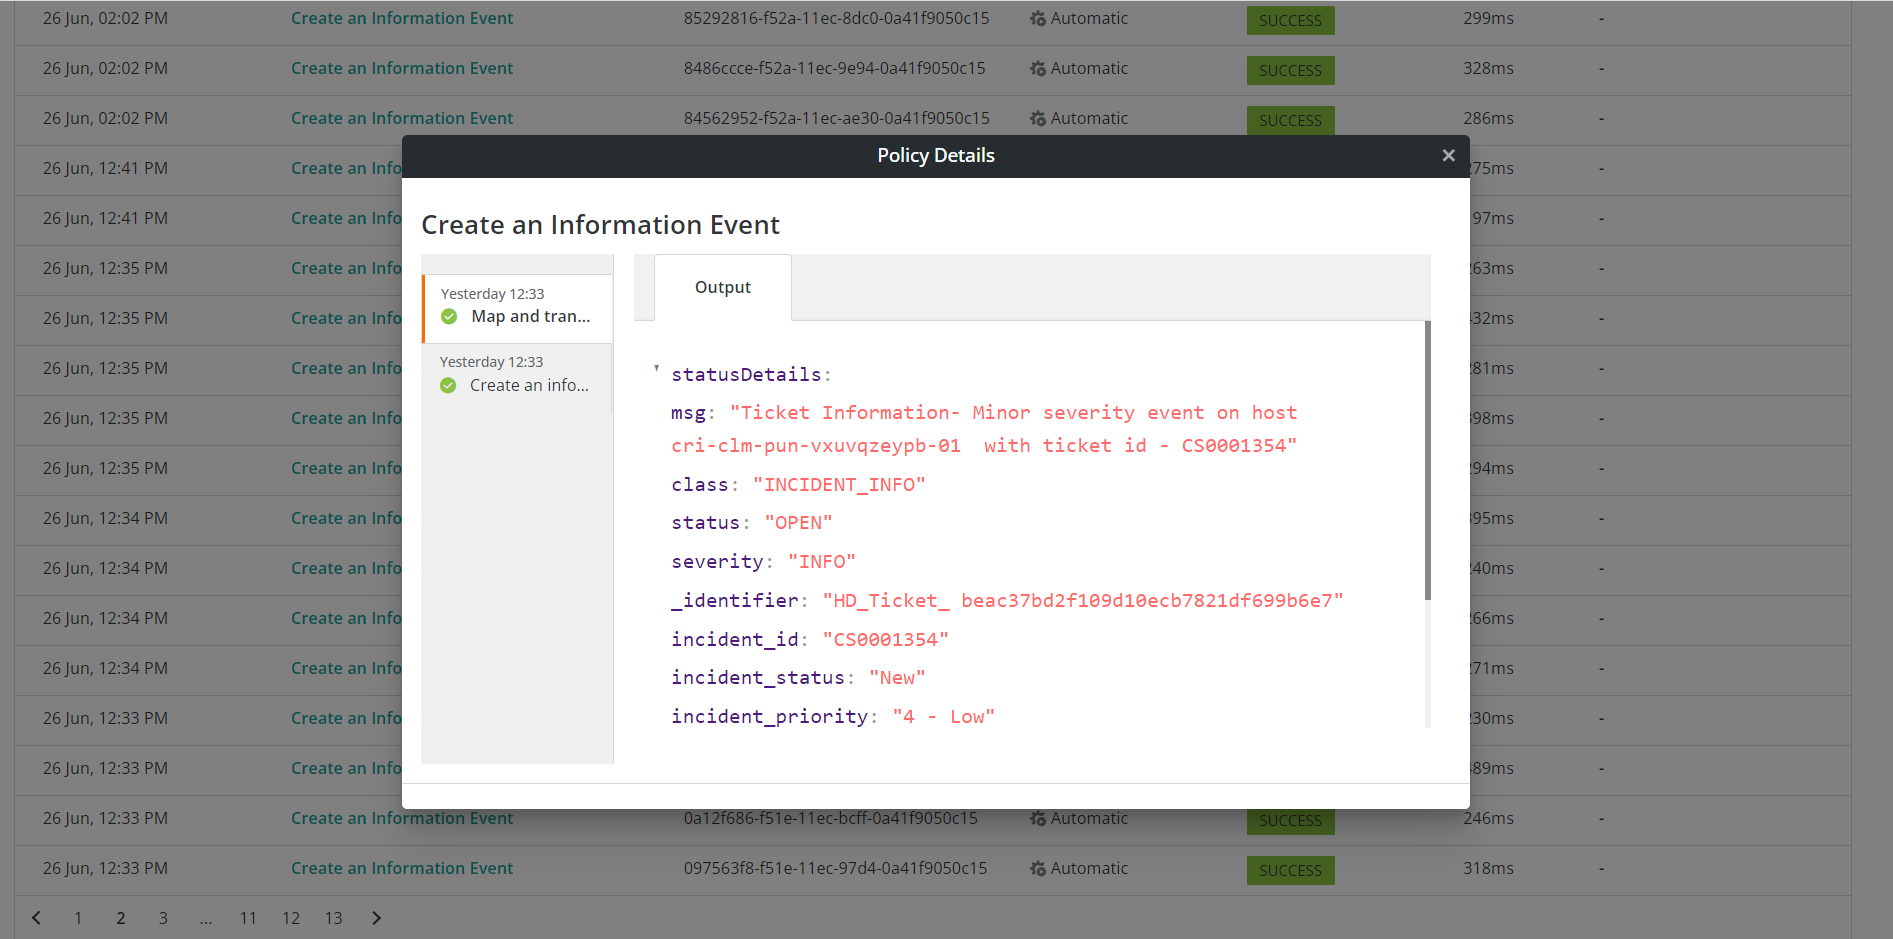Open Create an Information Event for ID 85292816
Screen dimensions: 1893x939
pos(402,18)
